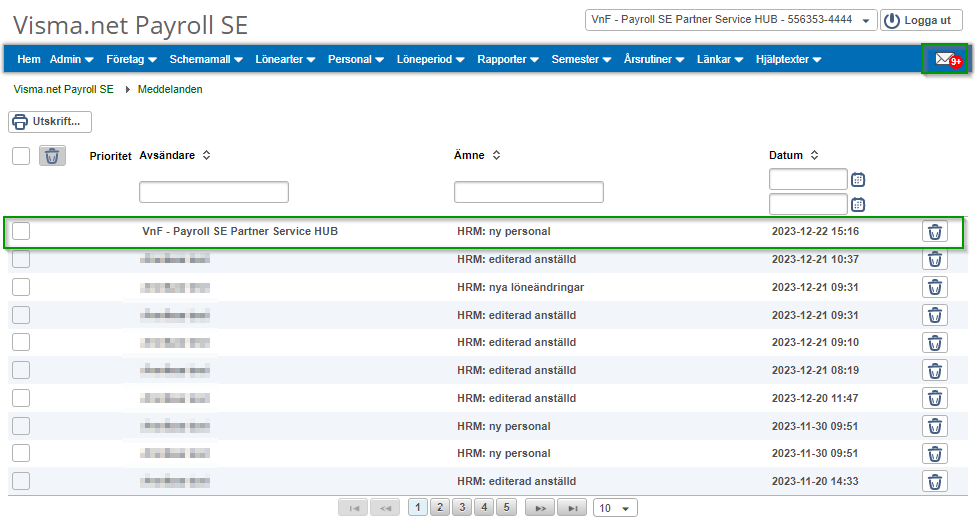The height and width of the screenshot is (531, 975).
Task: Expand the Företag menu
Action: tap(131, 60)
